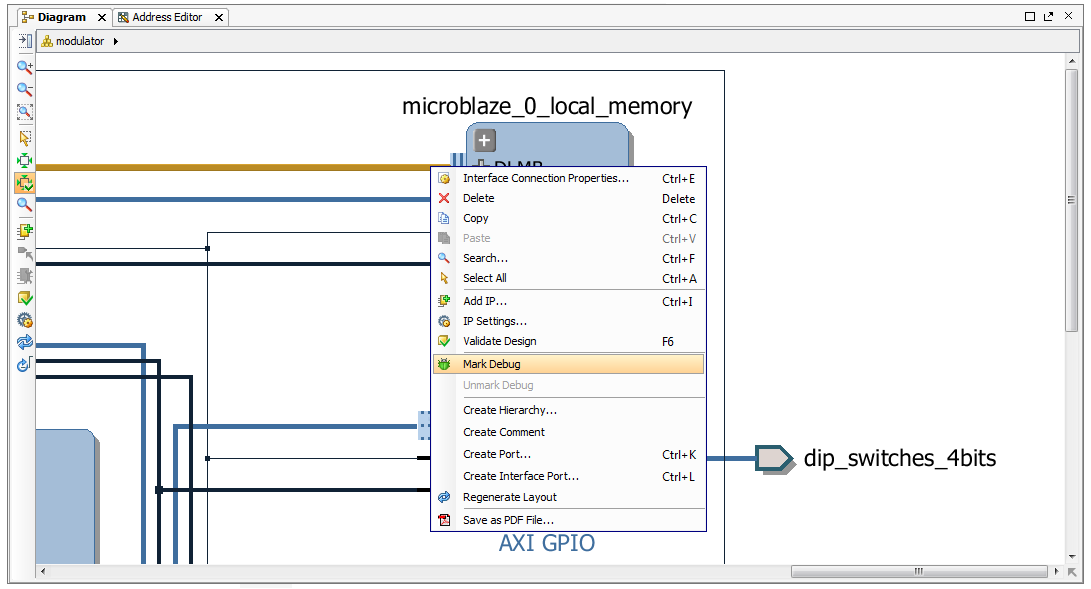Choose Mark Debug in the context menu
The height and width of the screenshot is (589, 1091).
(x=568, y=364)
